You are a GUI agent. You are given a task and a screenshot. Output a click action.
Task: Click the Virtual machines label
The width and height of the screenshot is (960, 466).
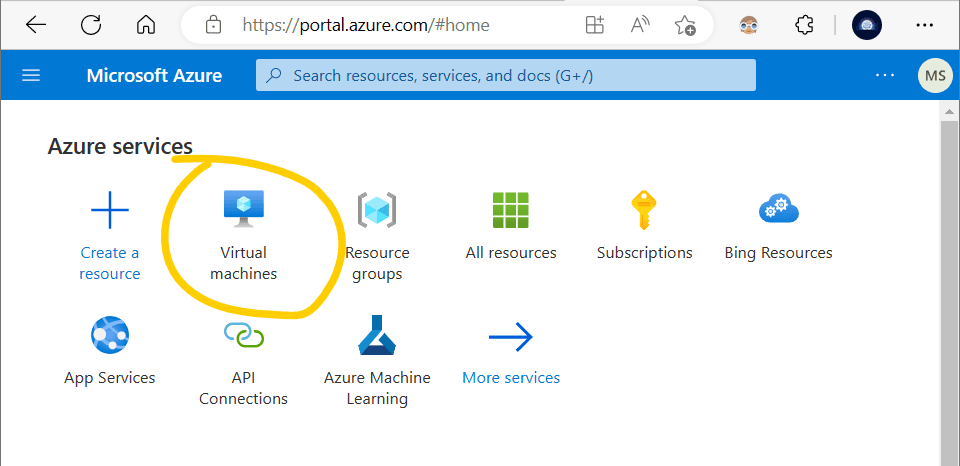click(243, 263)
